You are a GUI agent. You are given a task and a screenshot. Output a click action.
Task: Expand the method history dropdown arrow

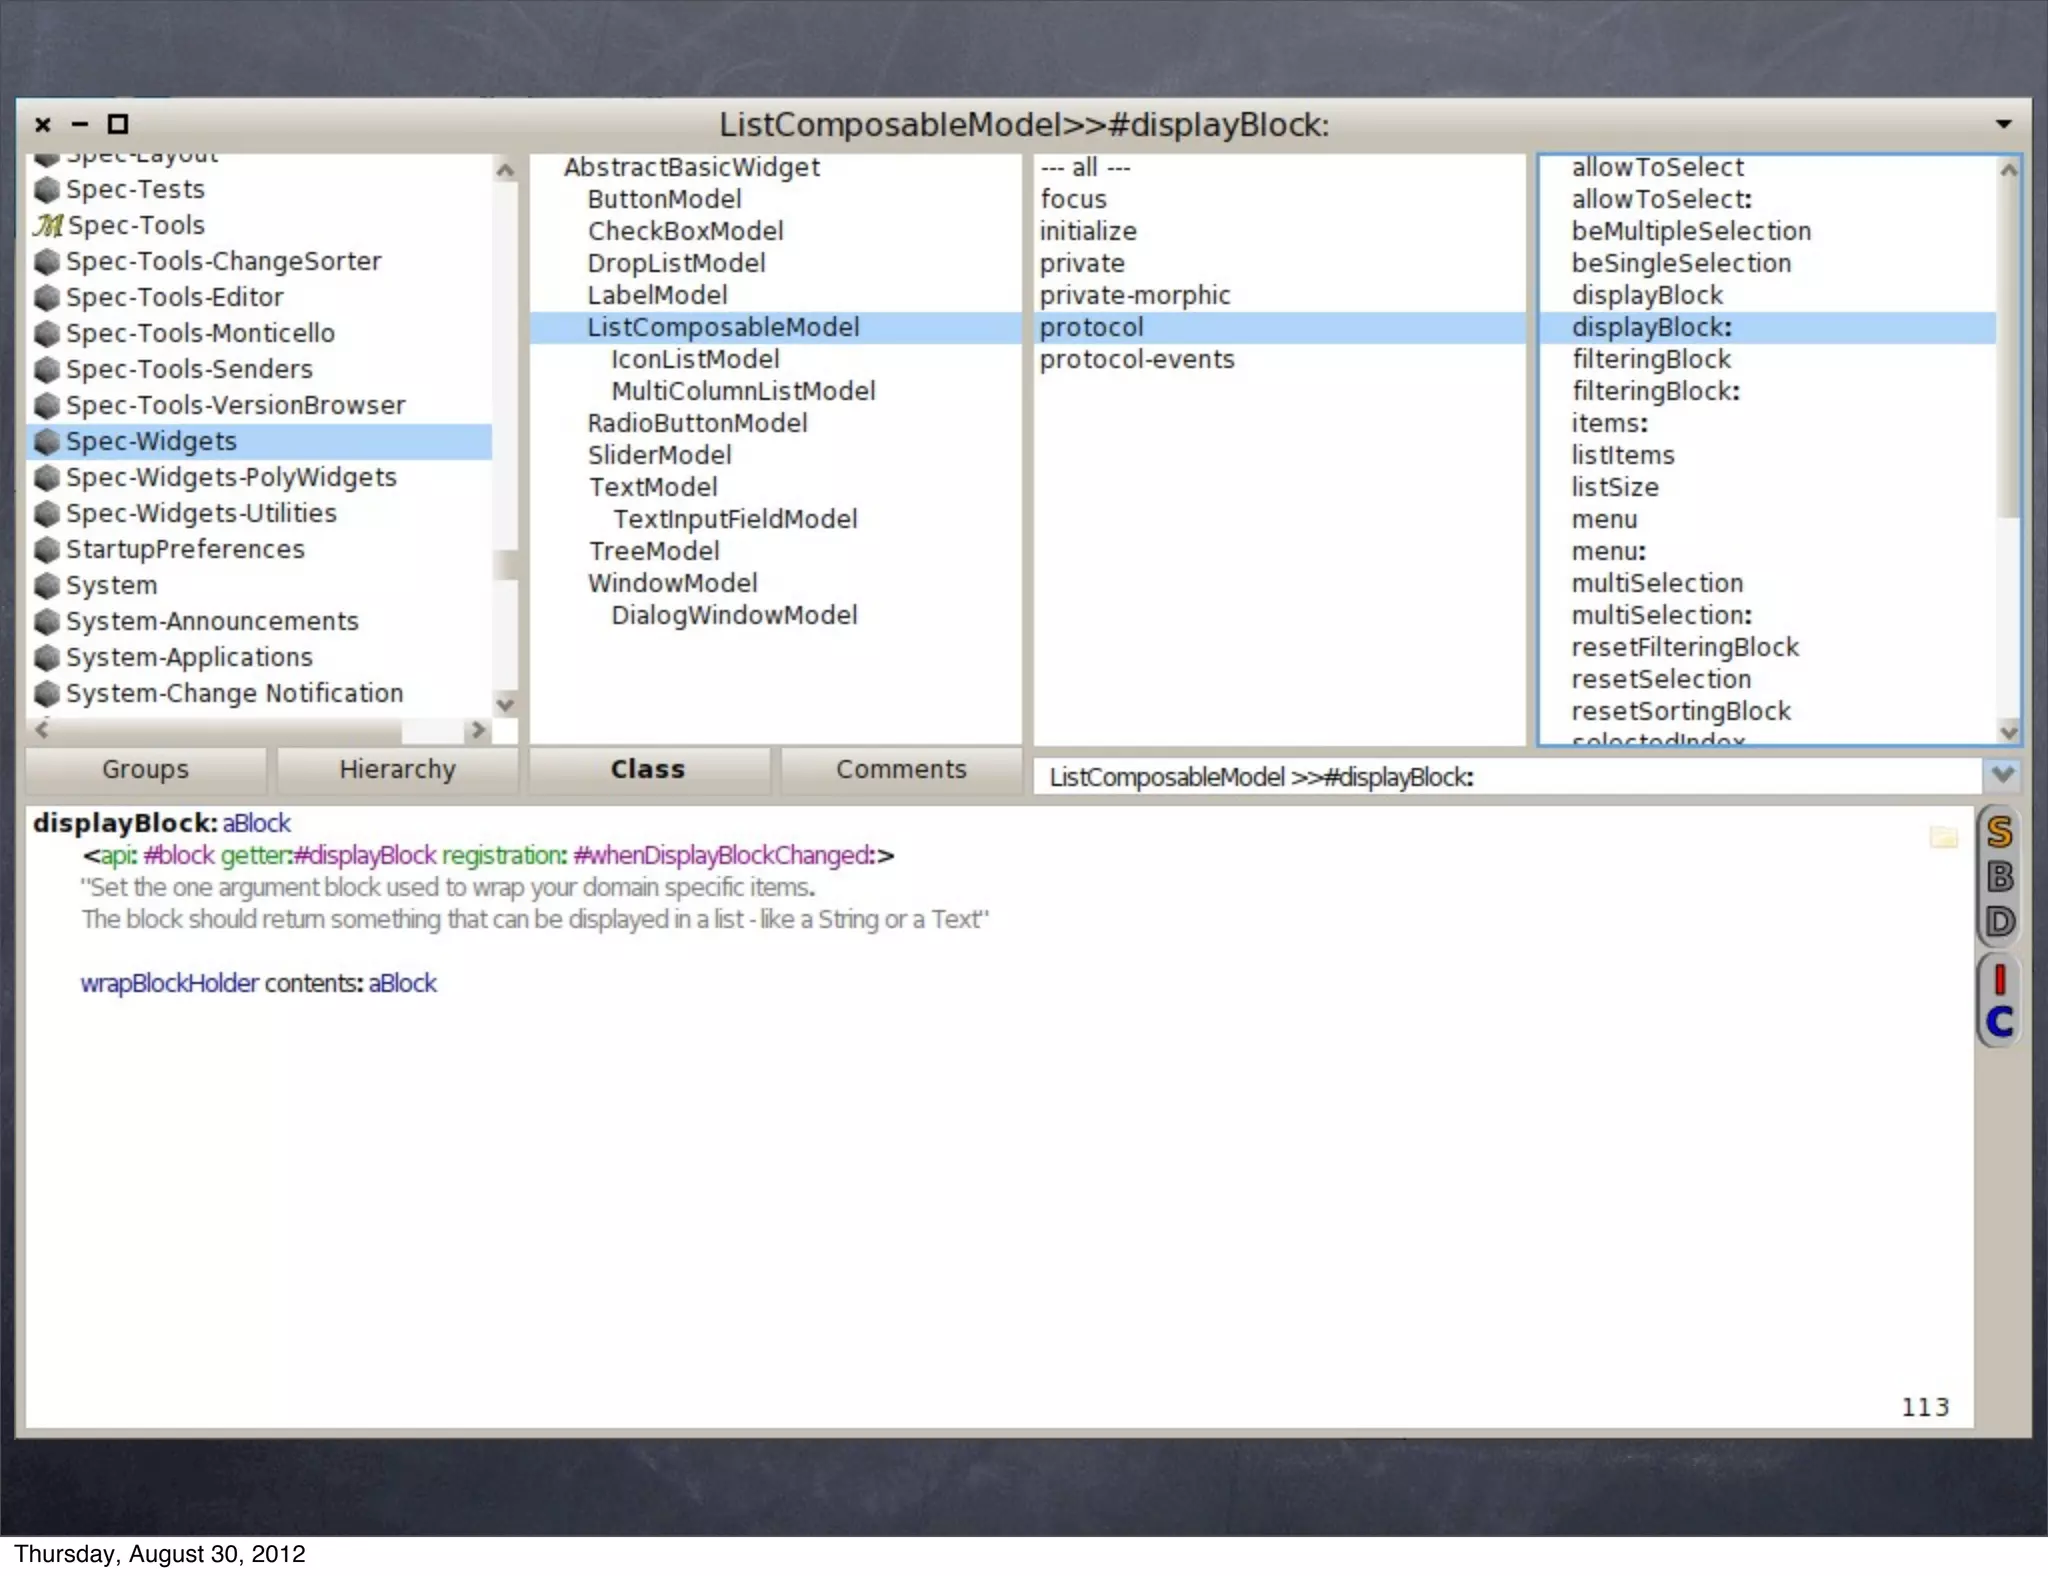pyautogui.click(x=2002, y=774)
